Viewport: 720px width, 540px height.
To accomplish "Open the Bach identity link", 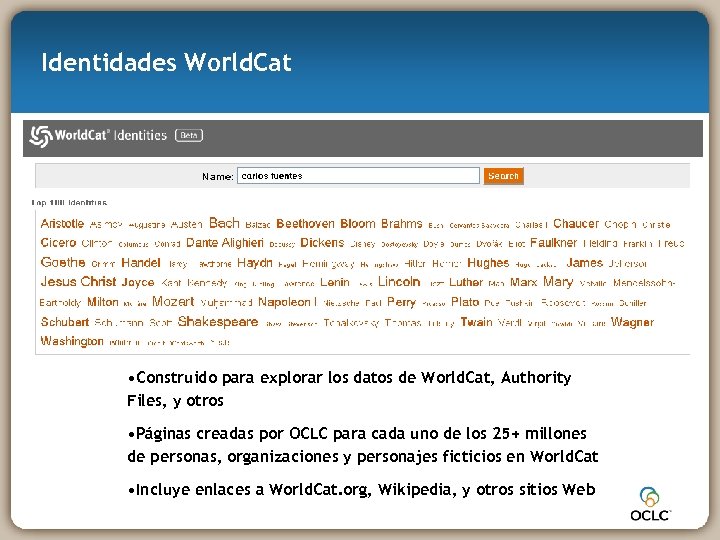I will point(224,223).
